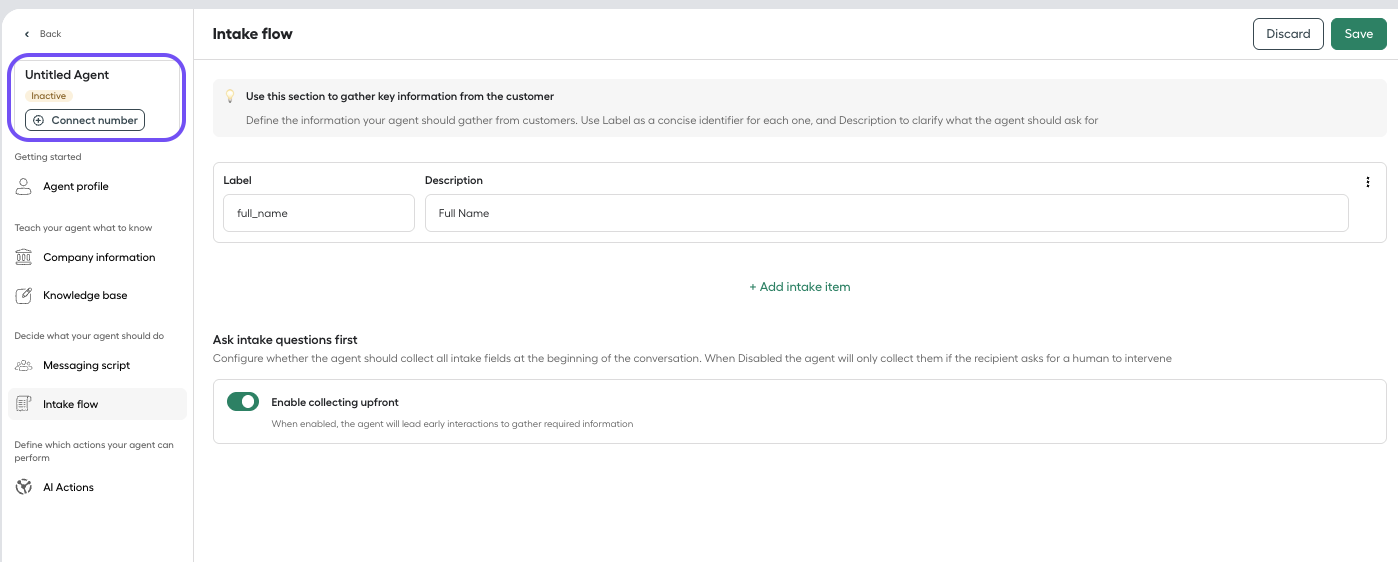Add a new intake item
Screen dimensions: 1398x562
800,287
